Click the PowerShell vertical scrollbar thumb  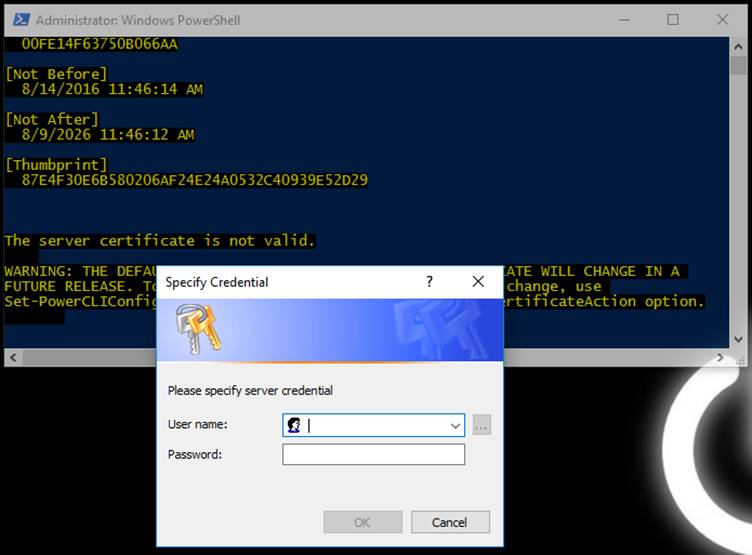coord(738,65)
